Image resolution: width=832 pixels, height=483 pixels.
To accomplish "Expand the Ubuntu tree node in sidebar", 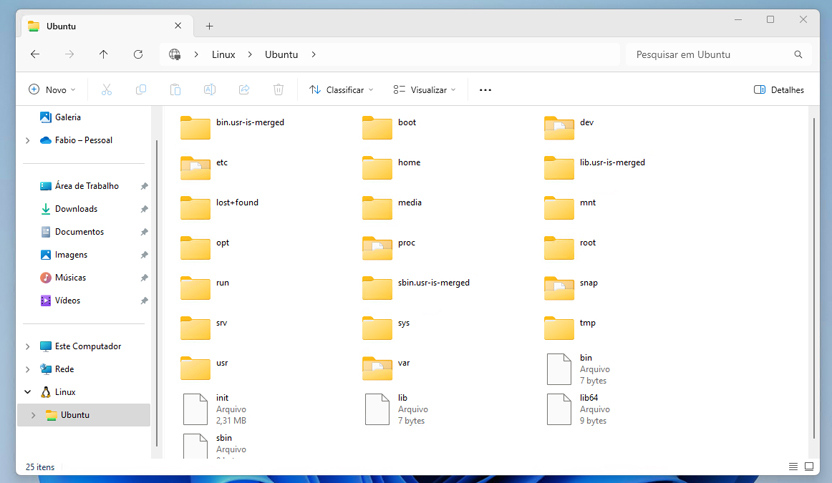I will point(33,415).
